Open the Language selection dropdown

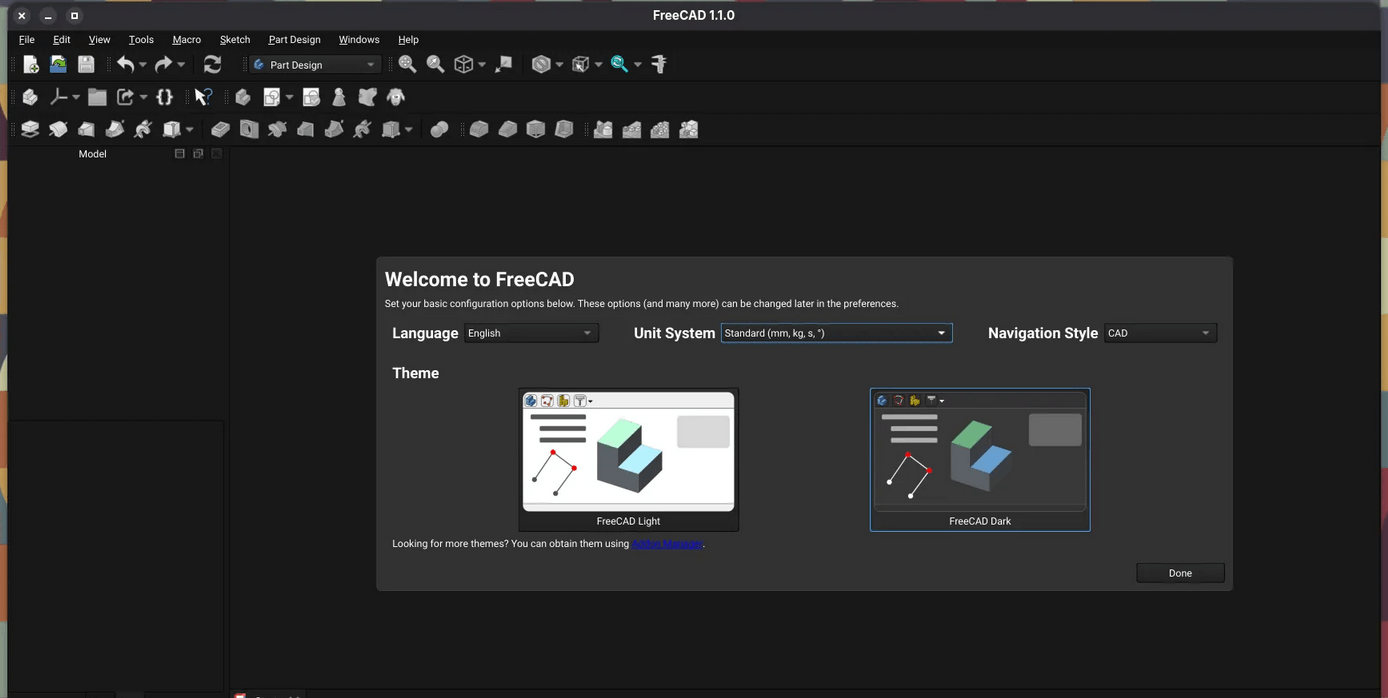(x=530, y=333)
